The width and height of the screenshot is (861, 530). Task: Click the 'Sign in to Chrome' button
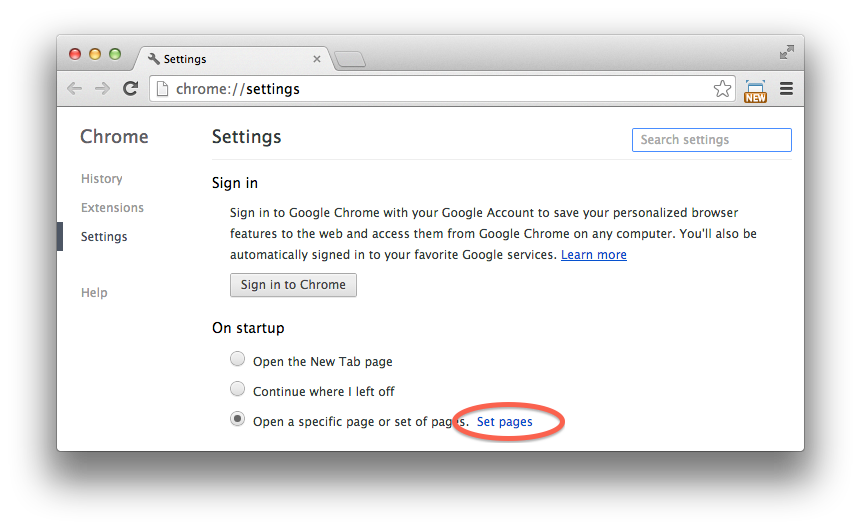tap(293, 285)
